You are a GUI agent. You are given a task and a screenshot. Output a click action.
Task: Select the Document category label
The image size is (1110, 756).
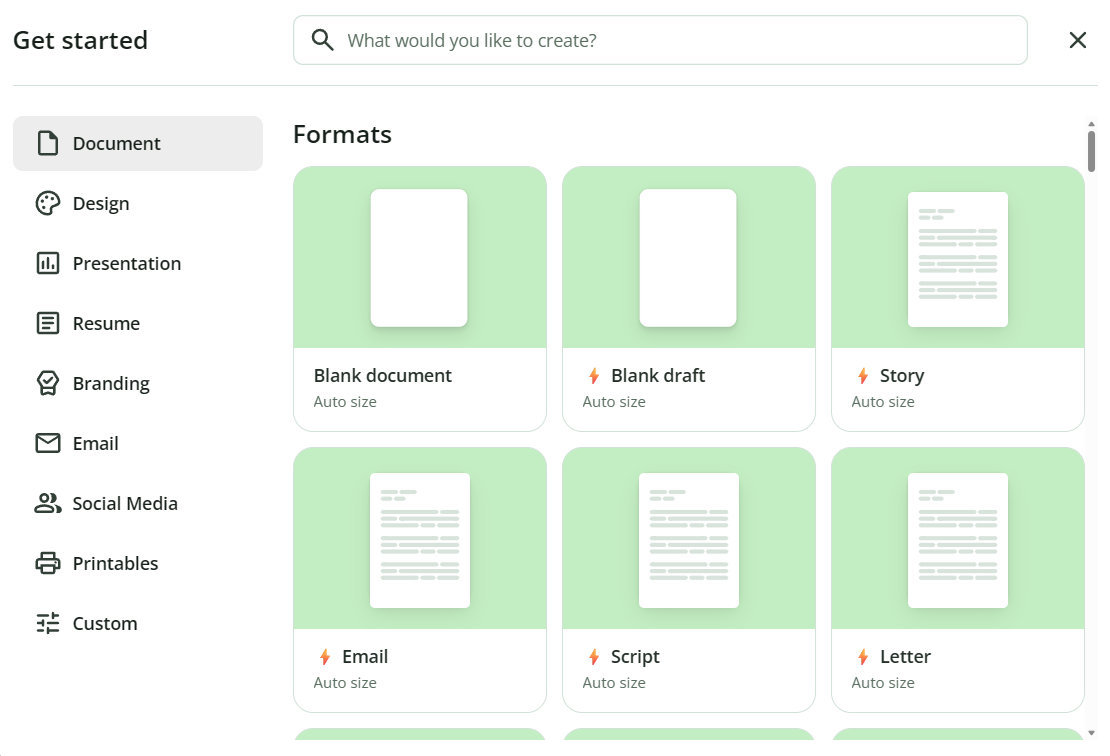(x=117, y=144)
